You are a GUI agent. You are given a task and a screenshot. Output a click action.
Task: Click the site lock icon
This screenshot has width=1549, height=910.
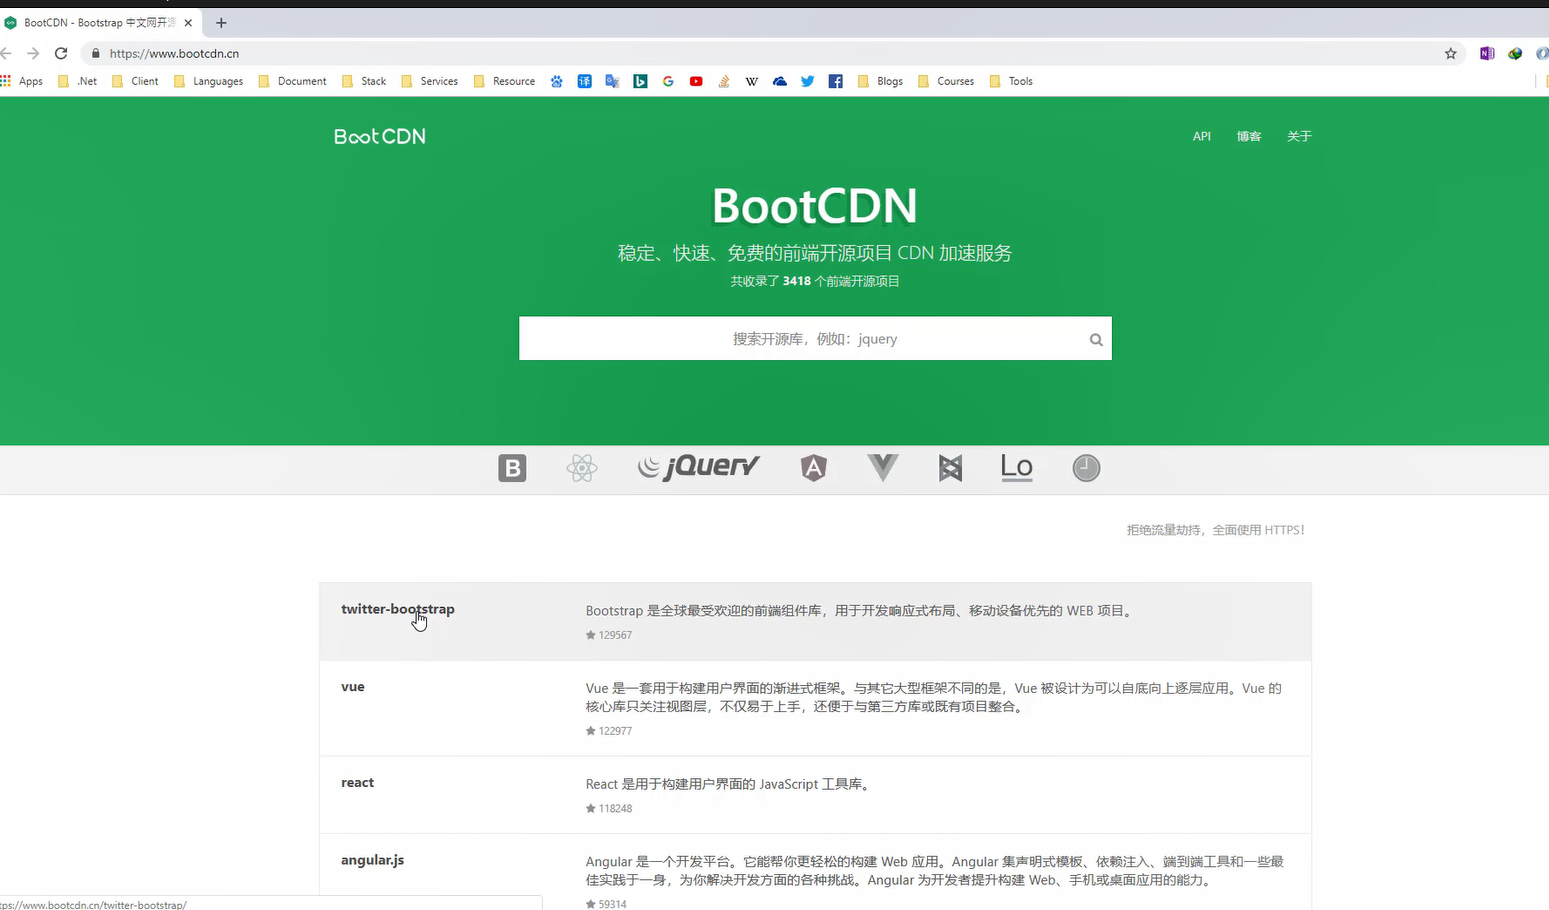(x=95, y=53)
